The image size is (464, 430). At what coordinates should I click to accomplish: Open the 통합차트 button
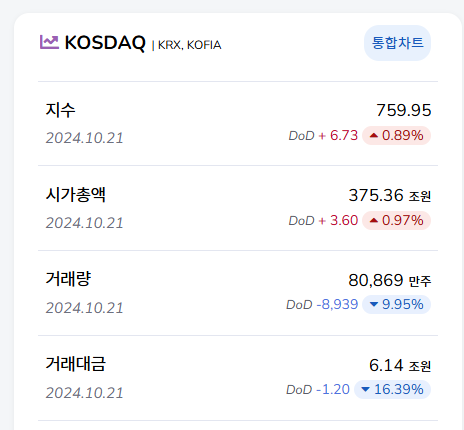pos(397,43)
